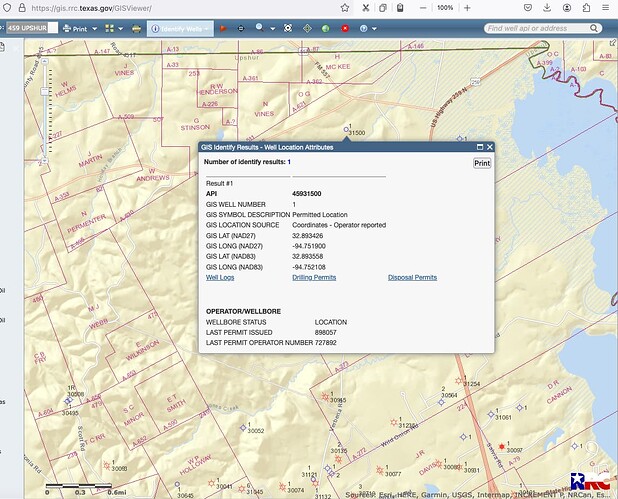Click the Print toolbar button

tap(75, 29)
